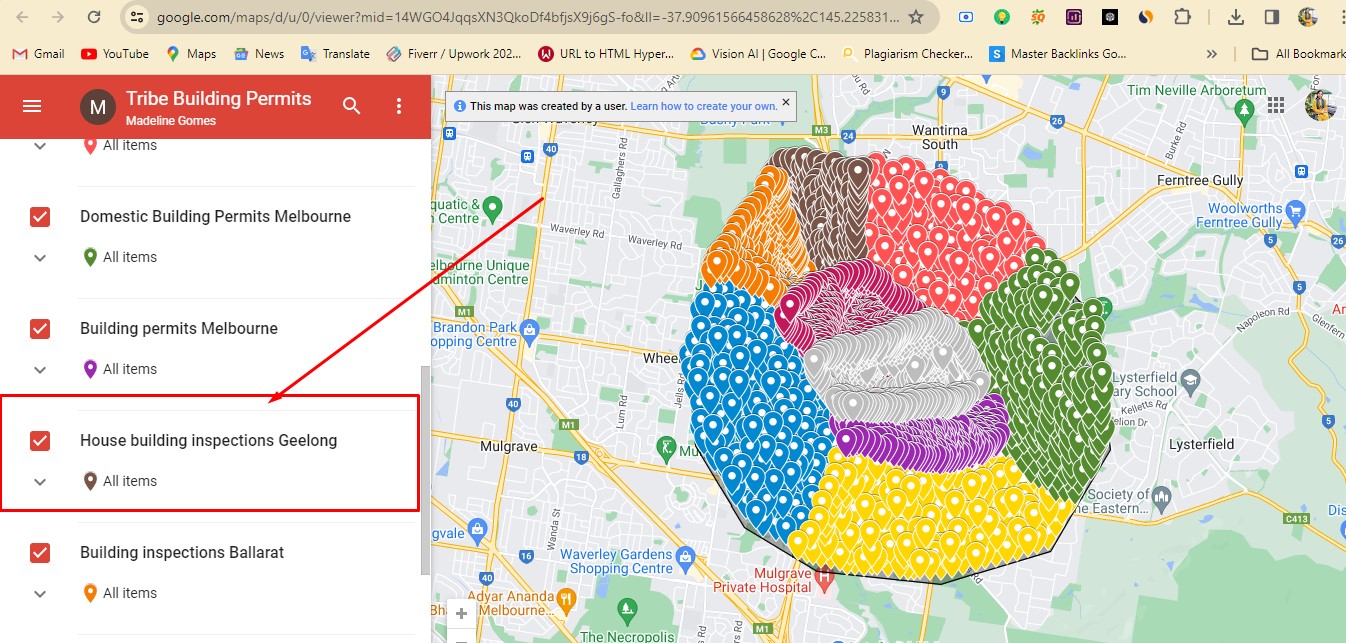This screenshot has width=1346, height=643.
Task: Bookmark this page with the star icon
Action: point(916,17)
